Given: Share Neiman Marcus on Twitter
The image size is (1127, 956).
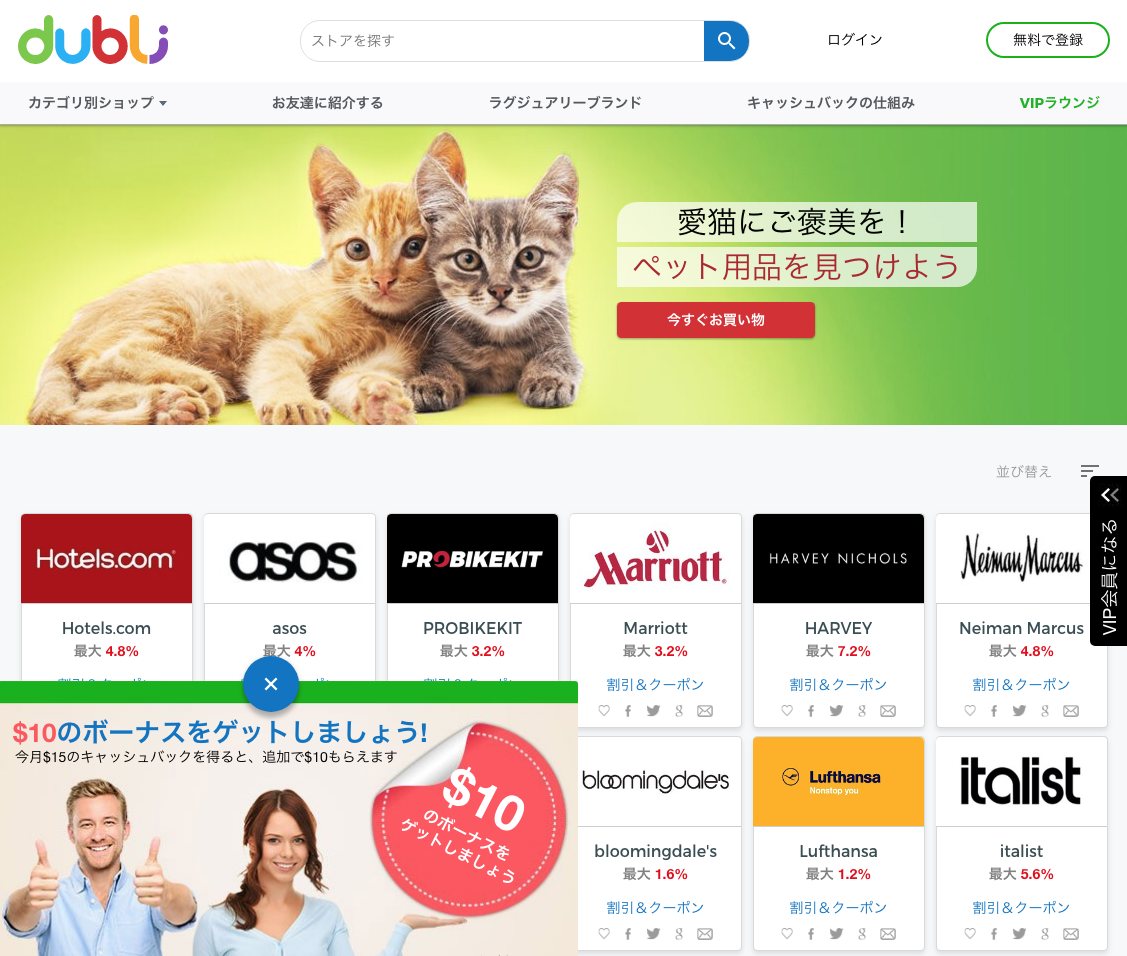Looking at the screenshot, I should (x=1019, y=711).
